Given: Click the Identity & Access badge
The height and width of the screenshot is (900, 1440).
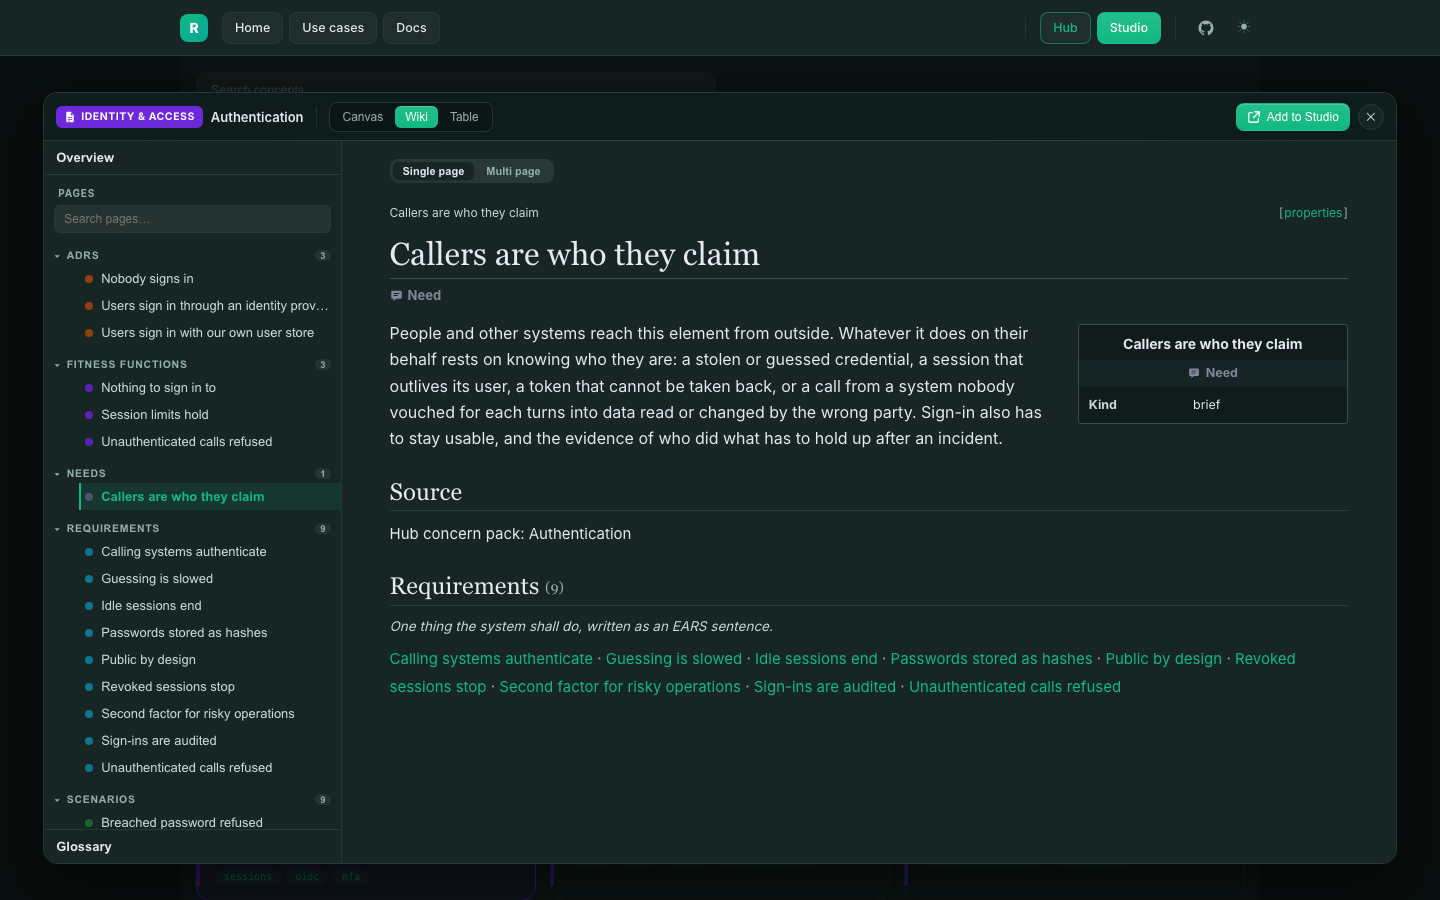Looking at the screenshot, I should pos(129,117).
